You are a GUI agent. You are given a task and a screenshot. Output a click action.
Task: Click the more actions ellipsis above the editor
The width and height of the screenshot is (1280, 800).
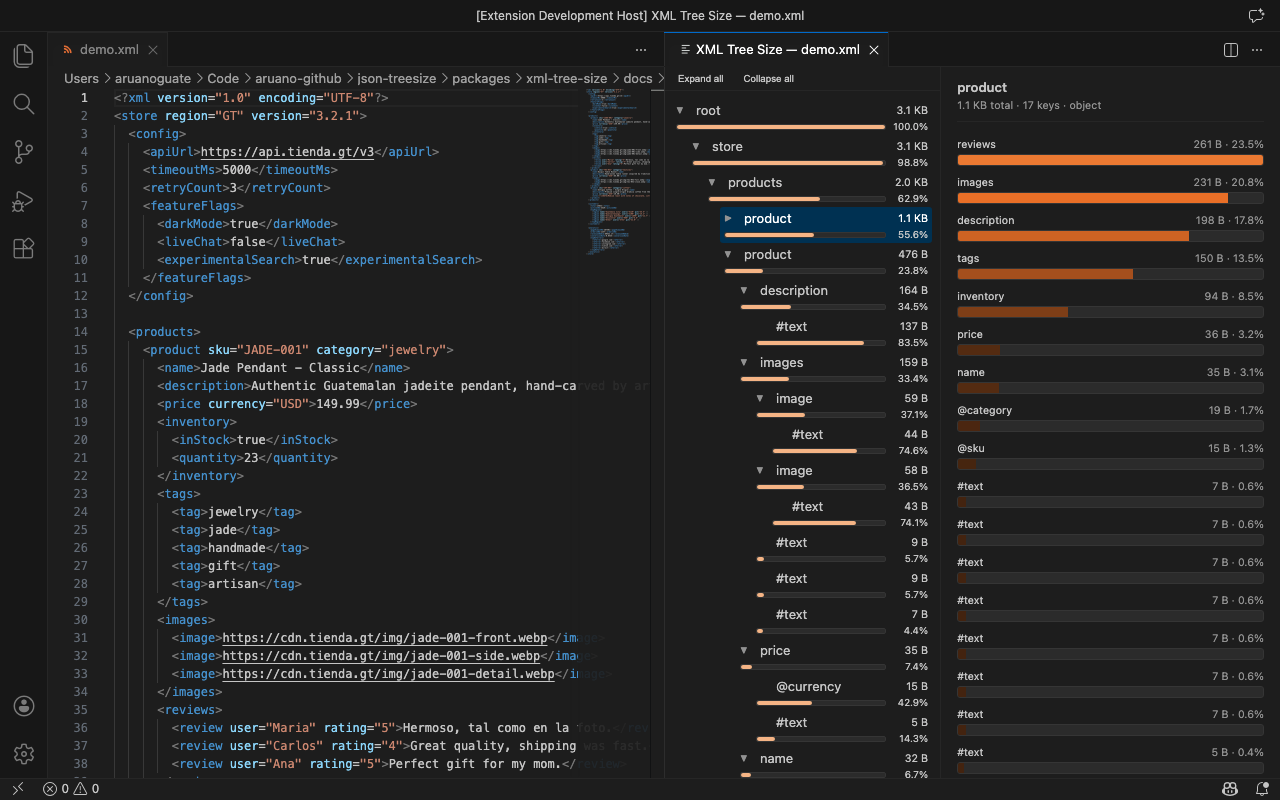click(x=640, y=49)
